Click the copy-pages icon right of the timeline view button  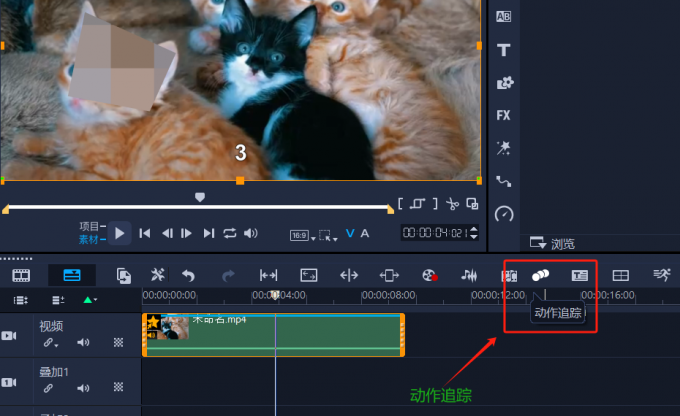124,275
